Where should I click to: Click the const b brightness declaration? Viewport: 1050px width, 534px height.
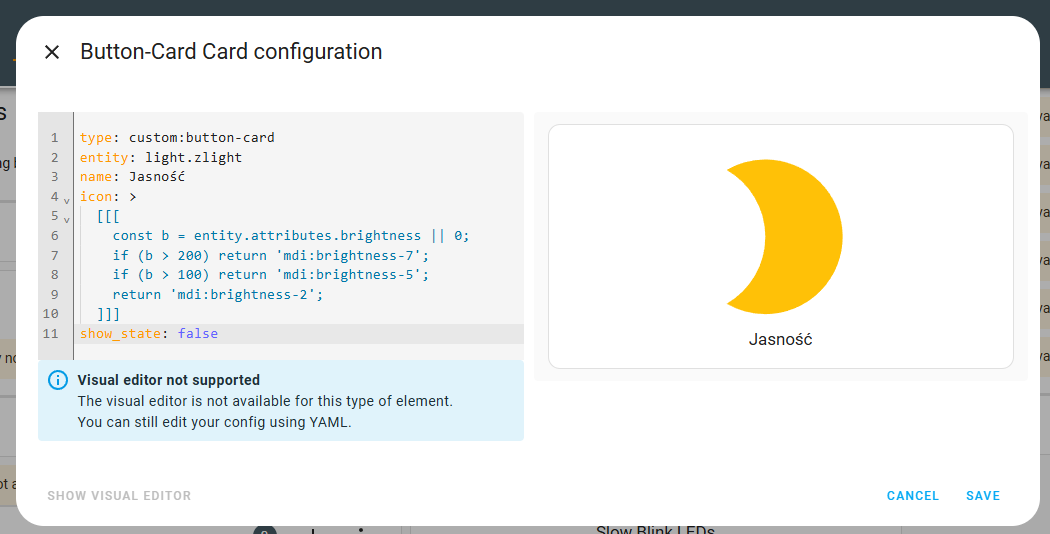click(x=291, y=236)
